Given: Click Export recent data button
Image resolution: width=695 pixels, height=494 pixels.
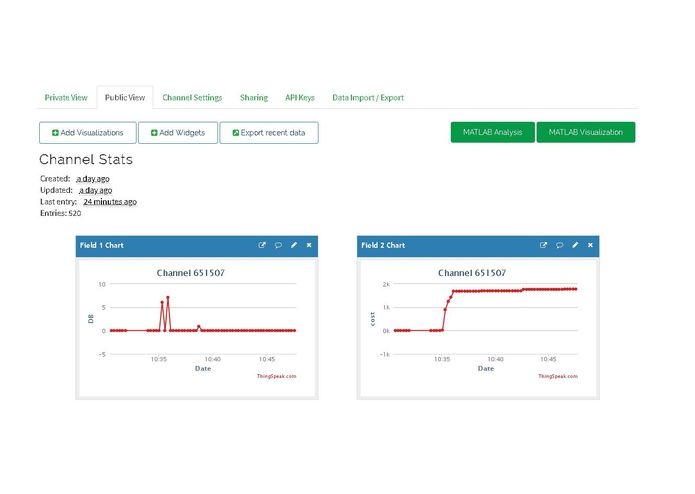Looking at the screenshot, I should [x=269, y=132].
